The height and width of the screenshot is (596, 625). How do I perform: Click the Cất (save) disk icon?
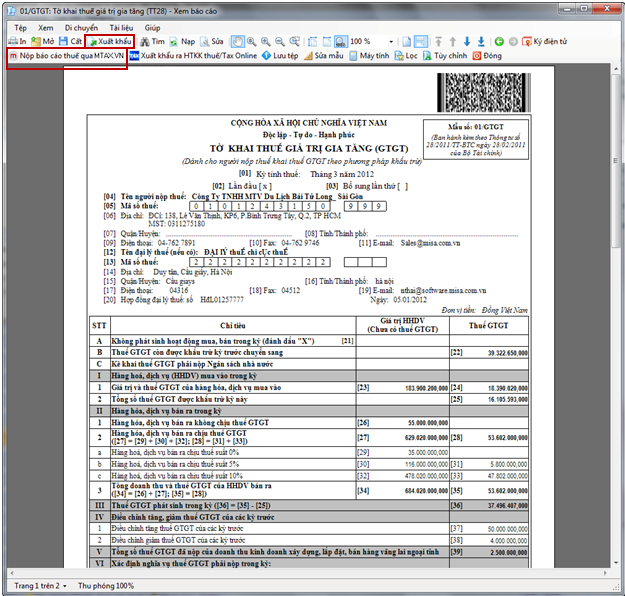(63, 41)
